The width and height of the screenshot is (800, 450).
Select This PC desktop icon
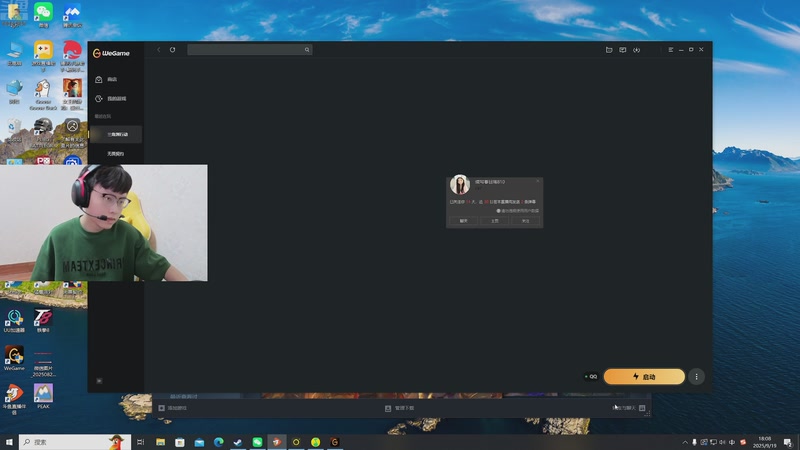(x=14, y=54)
